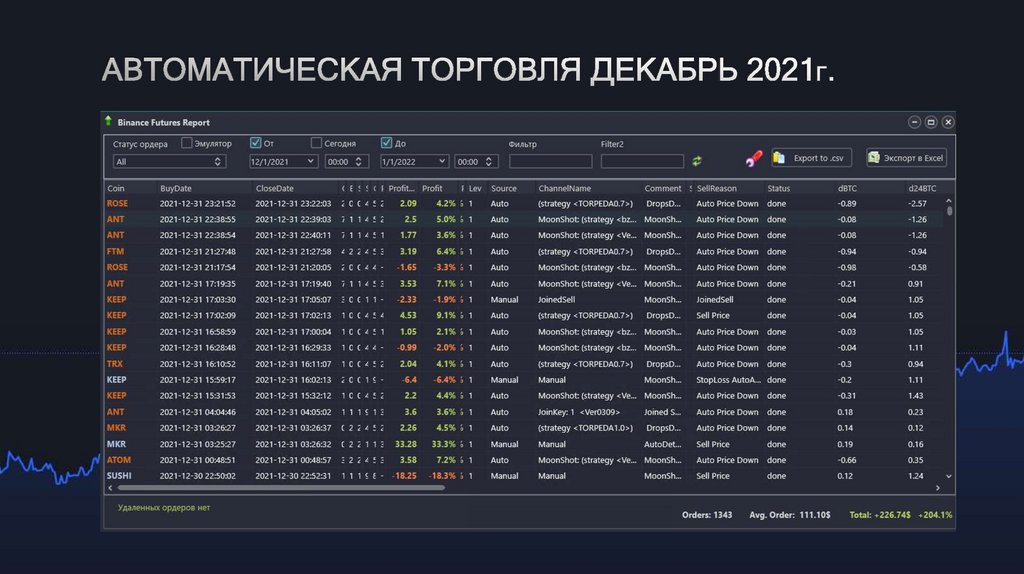Click the StopLoss AutoA... sell reason cell
The height and width of the screenshot is (574, 1024).
(728, 379)
